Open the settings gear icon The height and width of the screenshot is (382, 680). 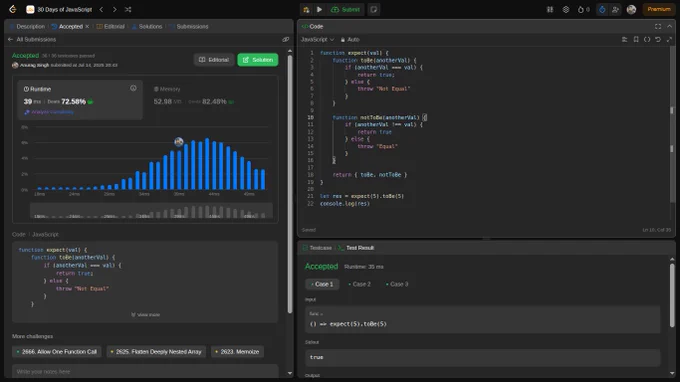tap(566, 10)
